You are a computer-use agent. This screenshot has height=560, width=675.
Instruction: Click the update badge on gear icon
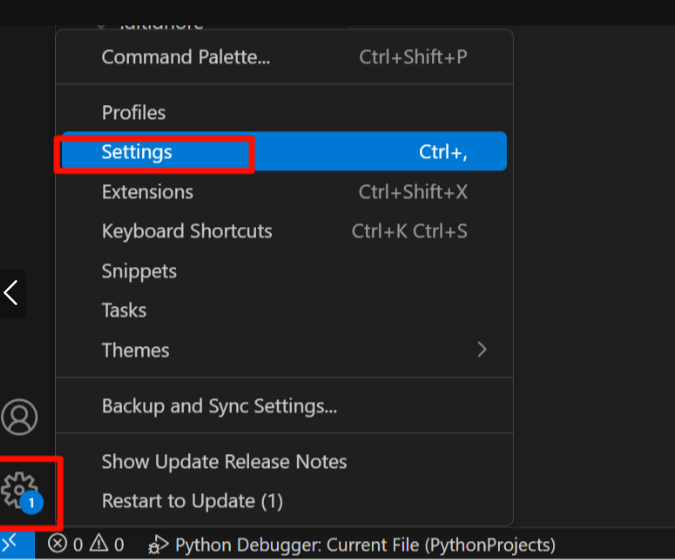(x=31, y=502)
